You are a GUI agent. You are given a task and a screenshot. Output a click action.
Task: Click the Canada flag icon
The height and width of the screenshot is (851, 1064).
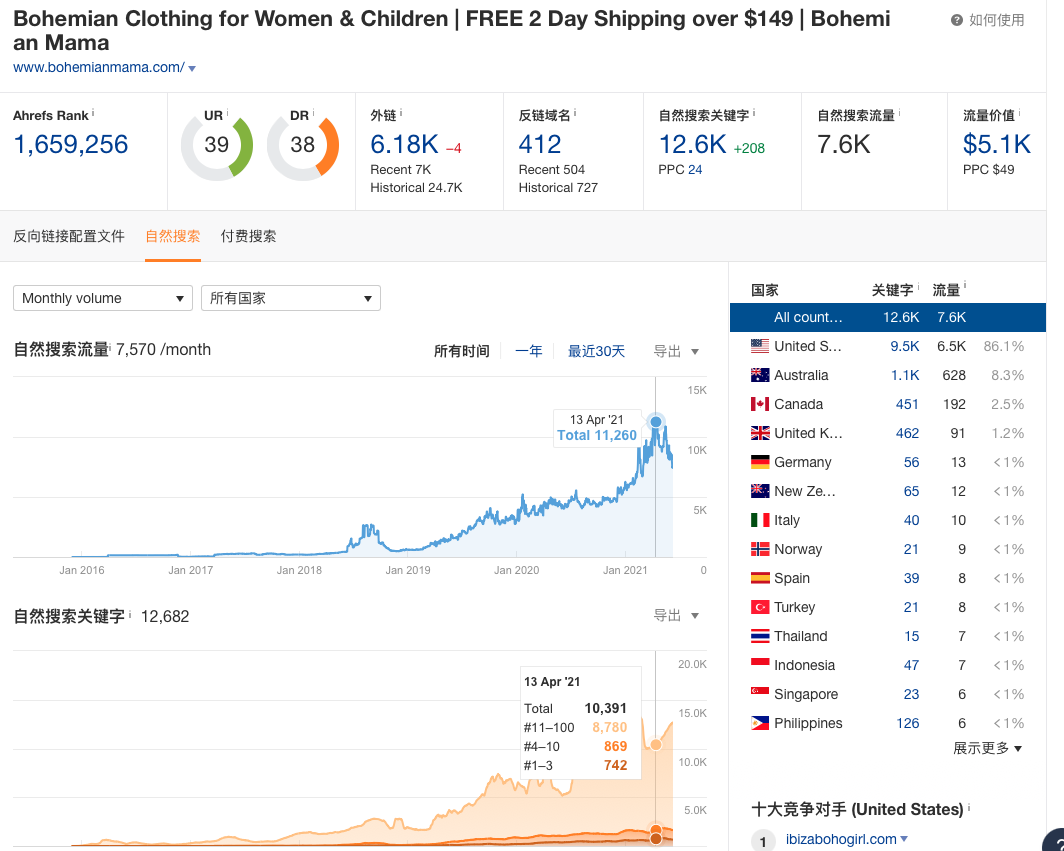coord(760,404)
